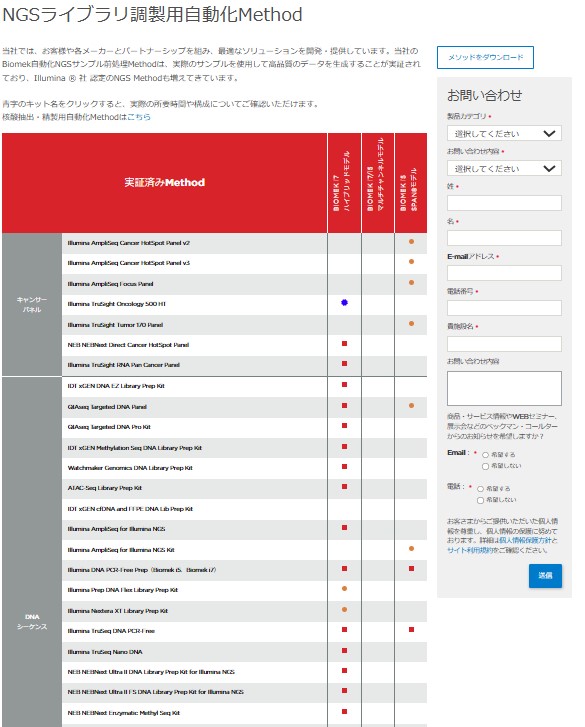585x727 pixels.
Task: Click i7 red square for Illumina DNA PCR-Free Prep
Action: coord(344,568)
